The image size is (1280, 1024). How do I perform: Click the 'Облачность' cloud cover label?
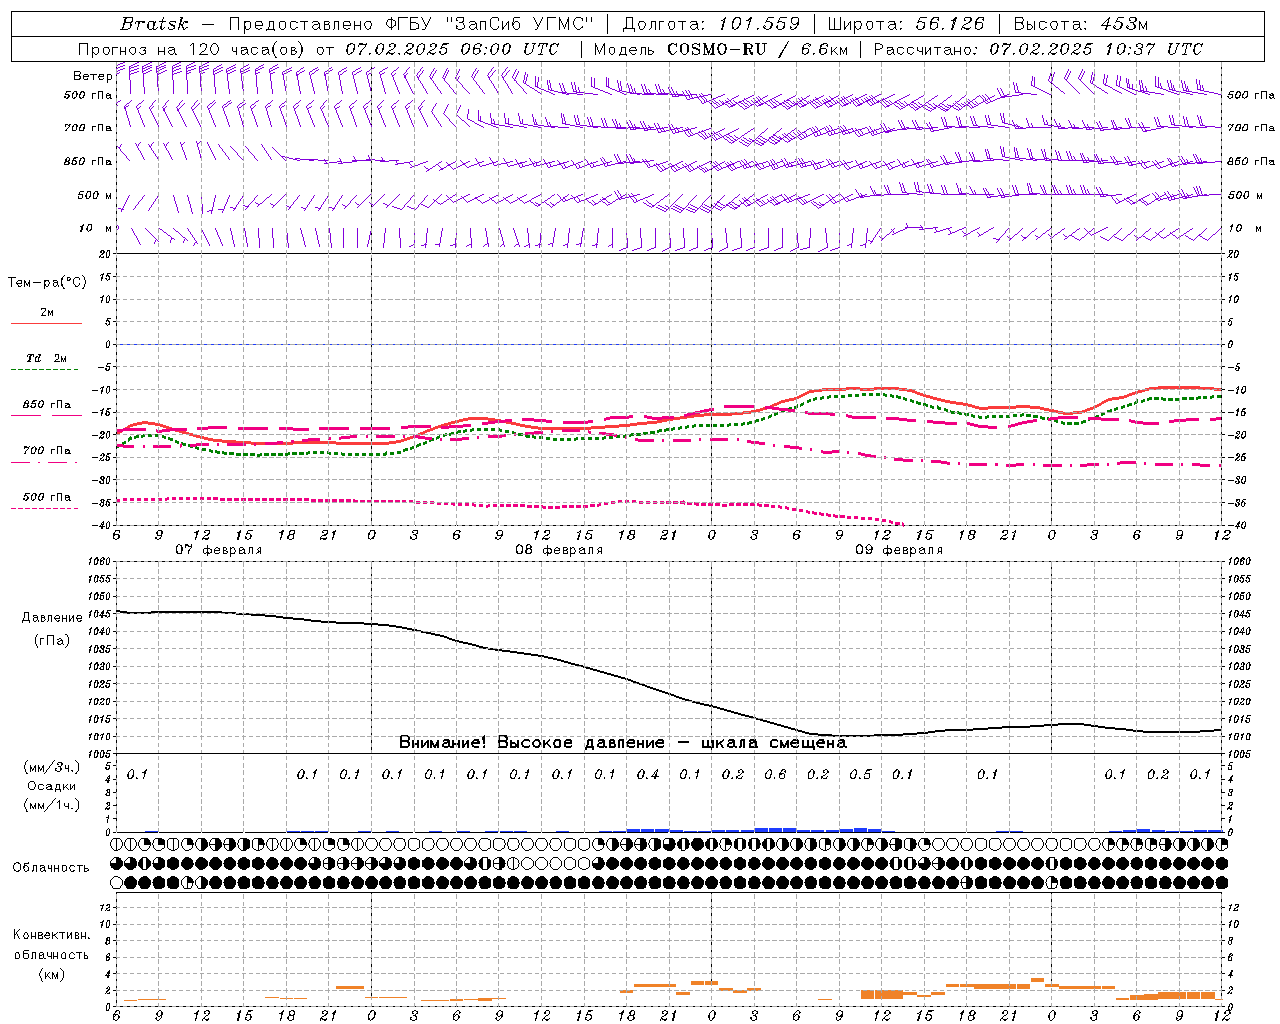click(51, 868)
